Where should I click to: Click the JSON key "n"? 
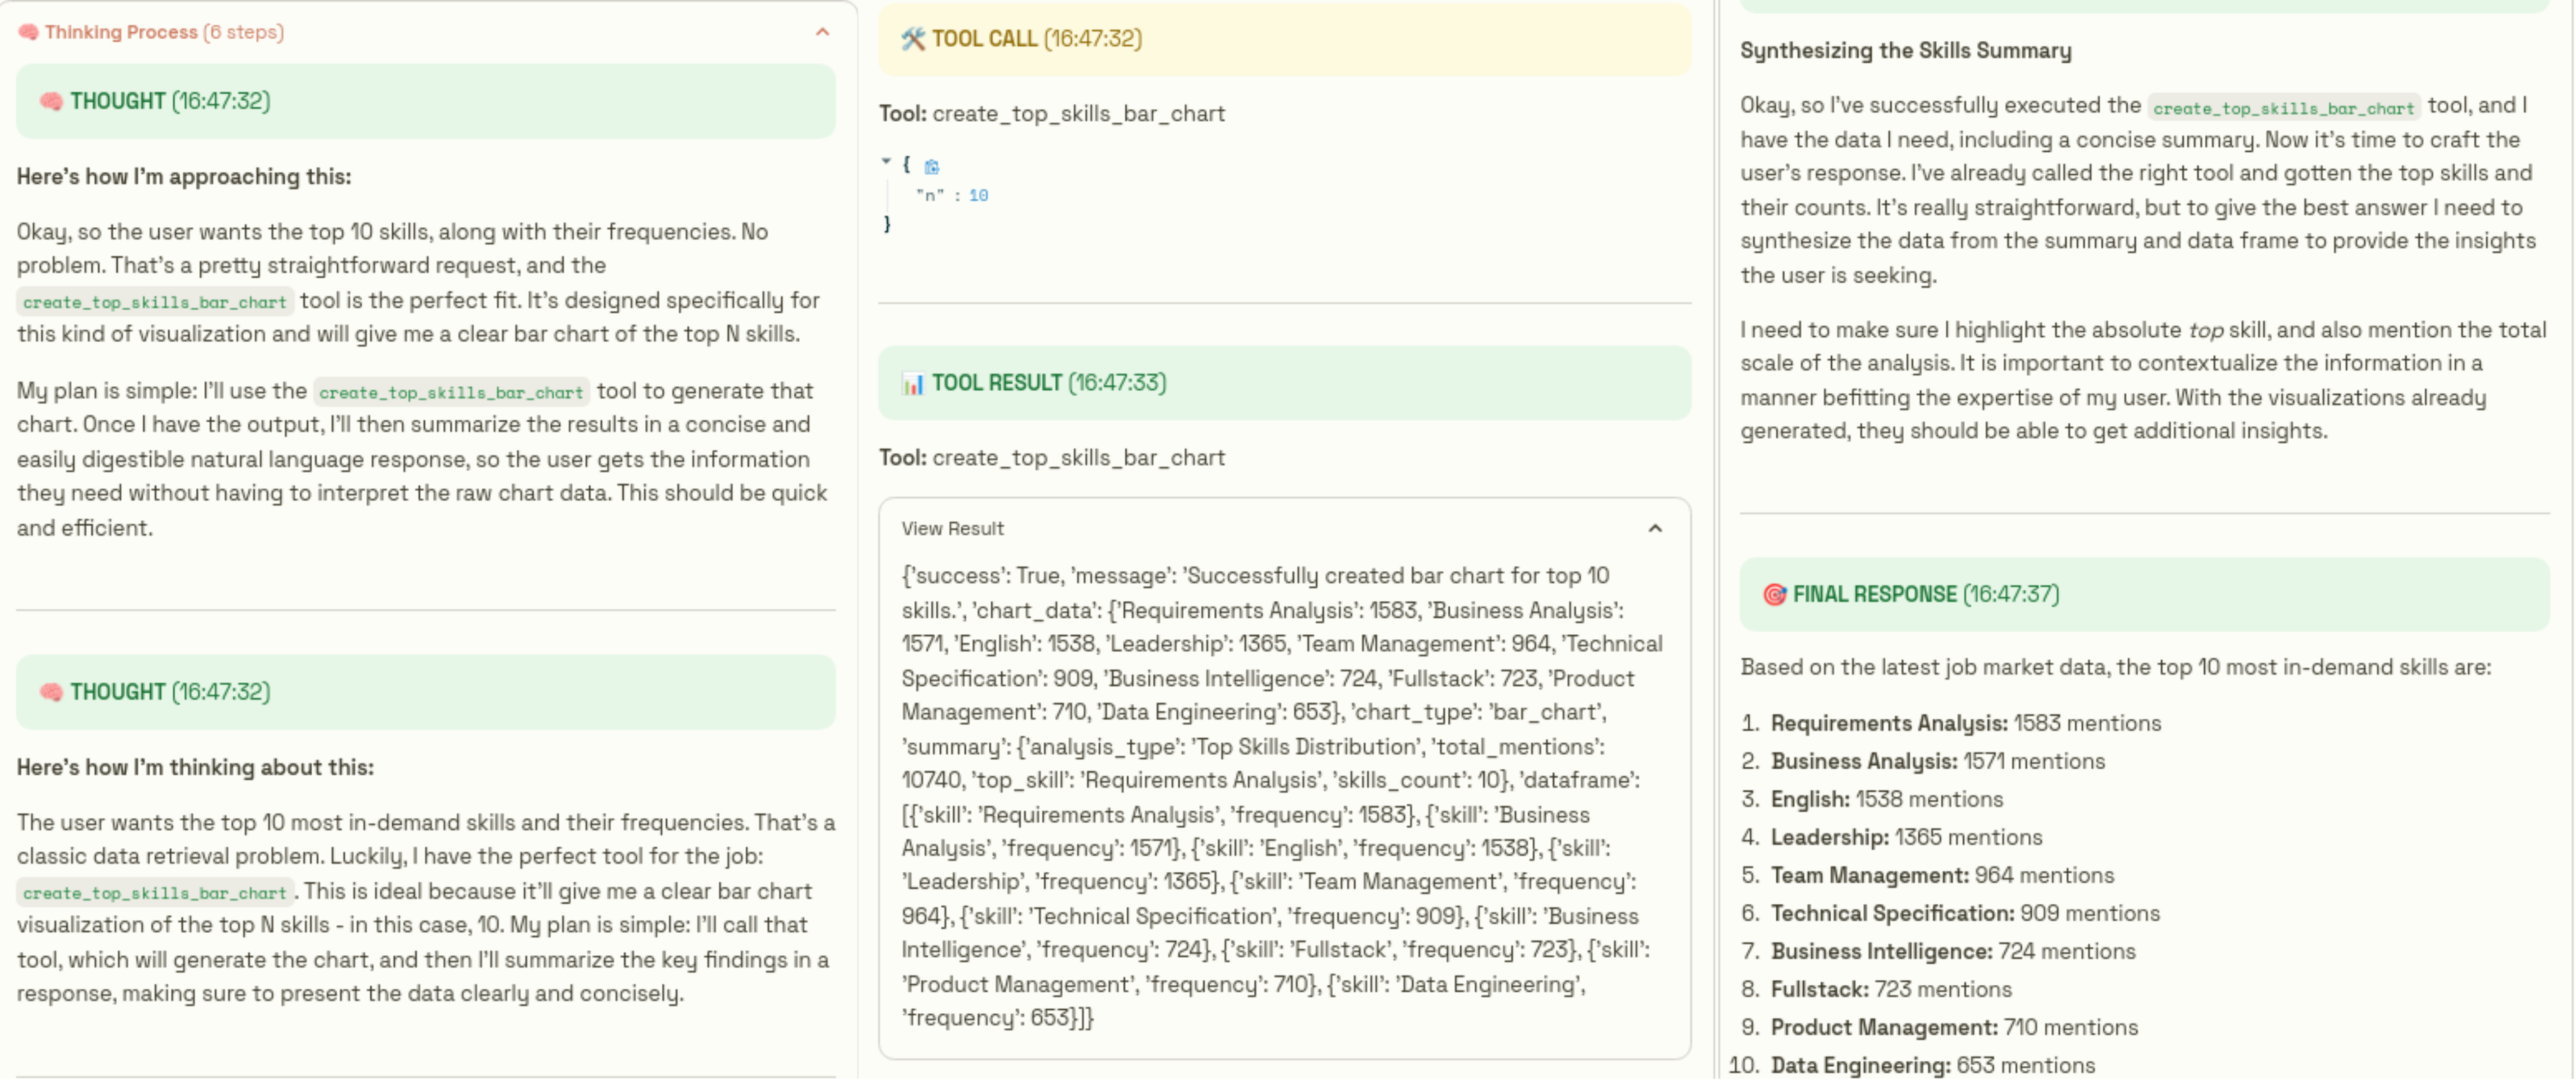[x=930, y=196]
